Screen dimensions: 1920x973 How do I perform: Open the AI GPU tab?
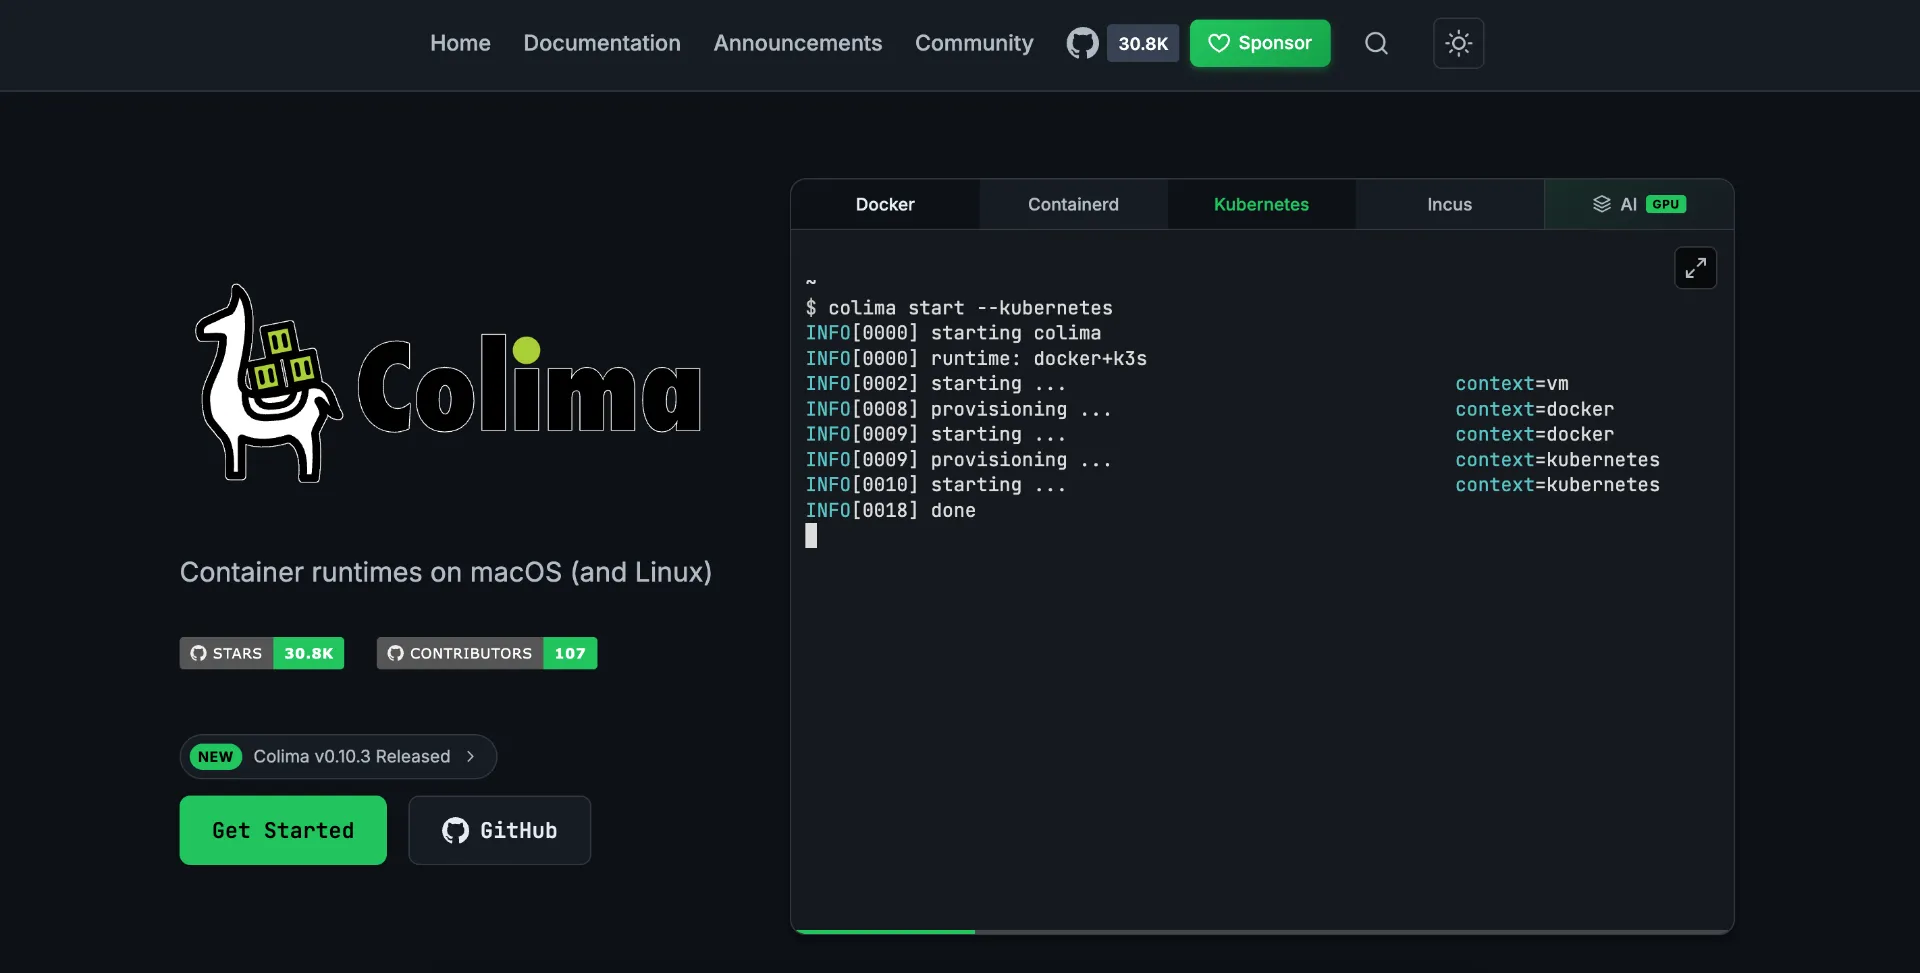tap(1639, 204)
